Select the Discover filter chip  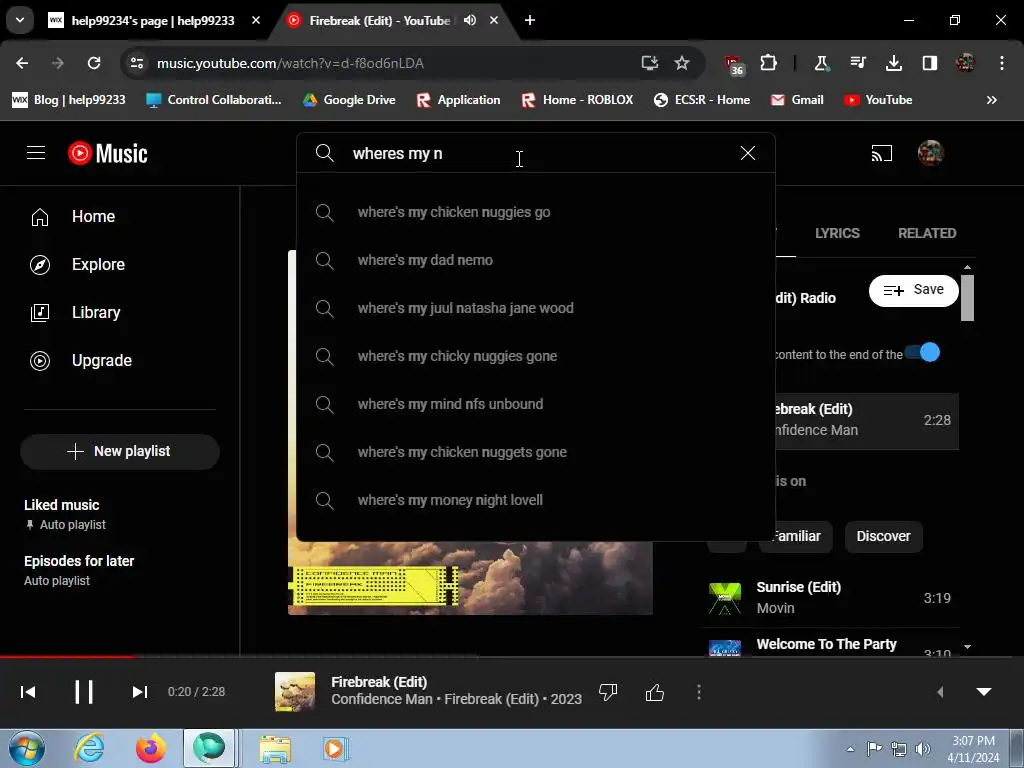[883, 536]
